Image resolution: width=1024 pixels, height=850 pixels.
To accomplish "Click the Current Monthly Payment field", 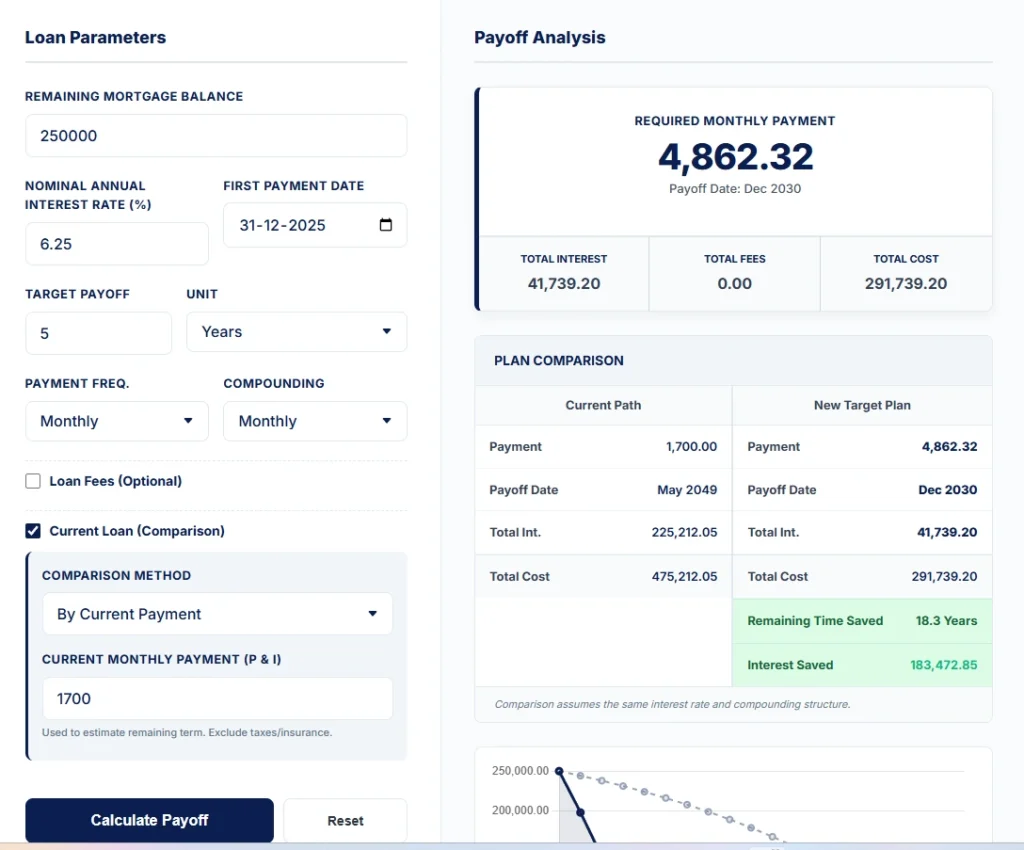I will pyautogui.click(x=216, y=699).
